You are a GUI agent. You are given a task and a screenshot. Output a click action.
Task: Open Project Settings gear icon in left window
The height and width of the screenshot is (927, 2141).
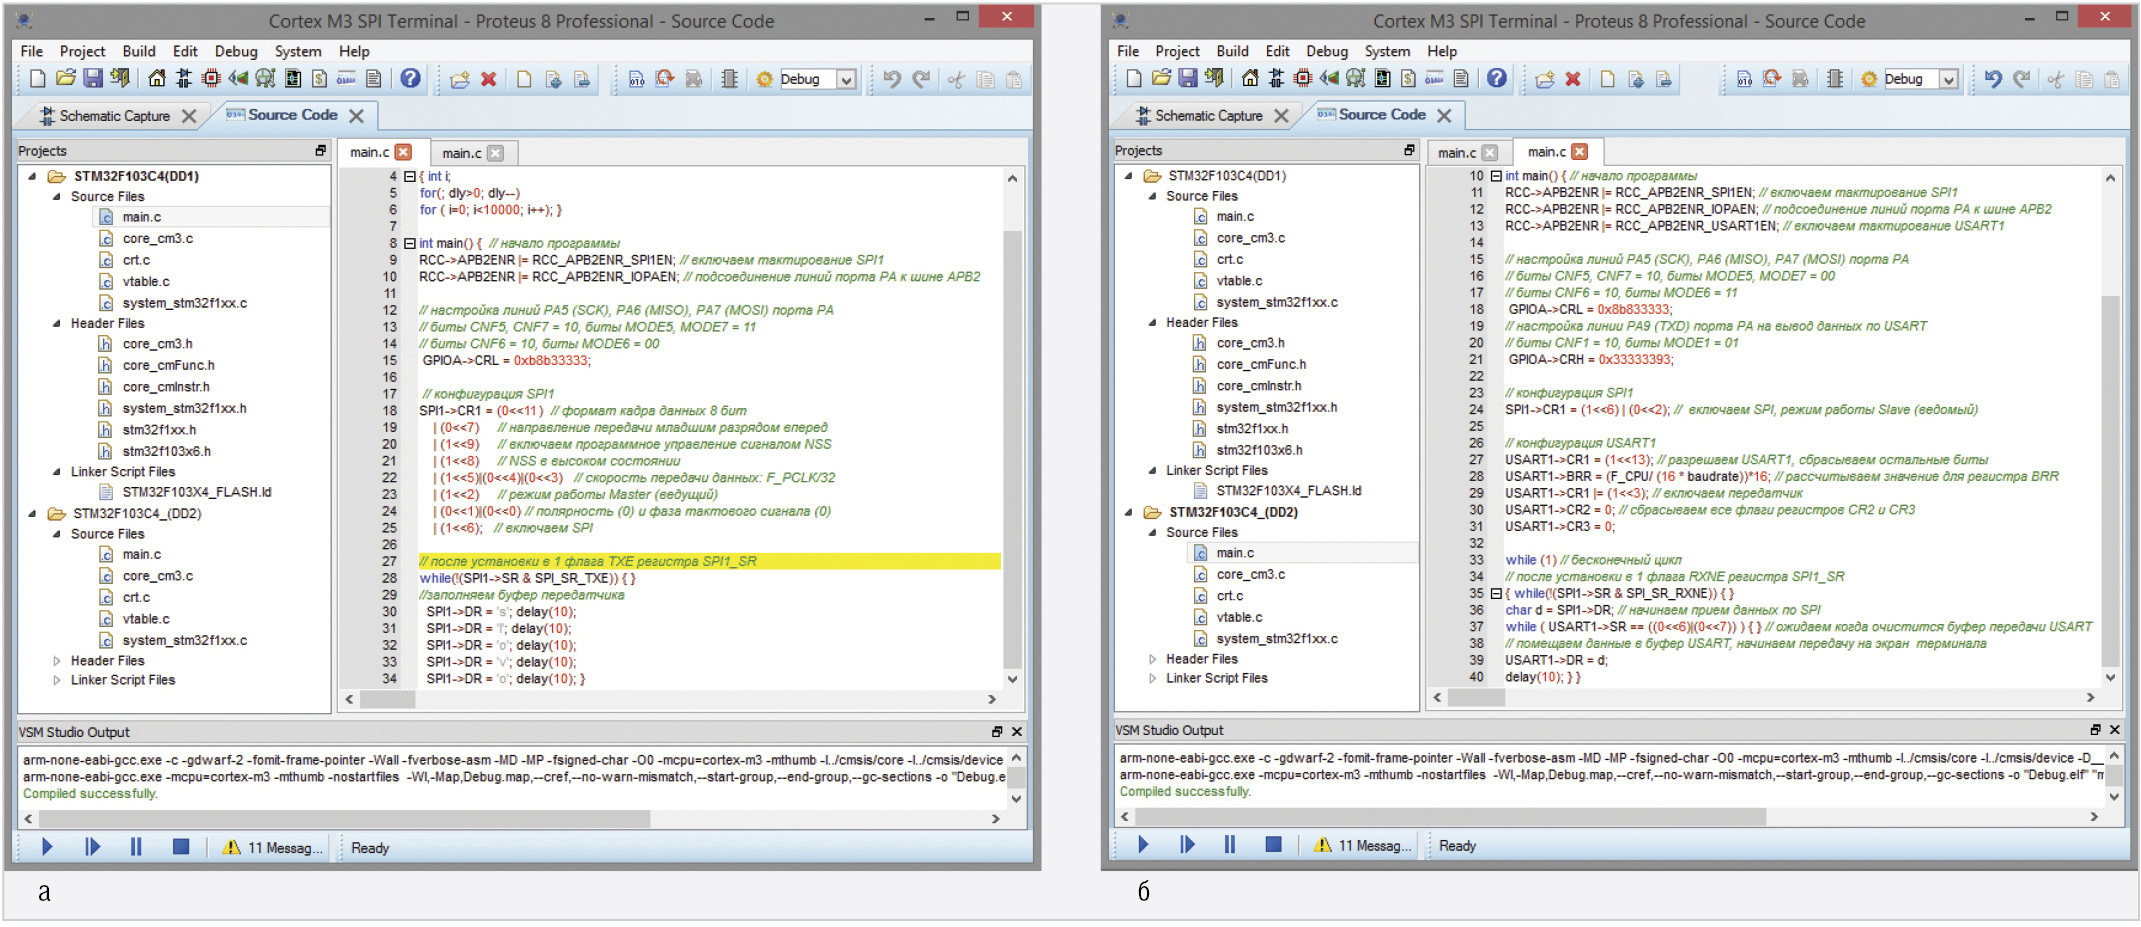pyautogui.click(x=764, y=79)
